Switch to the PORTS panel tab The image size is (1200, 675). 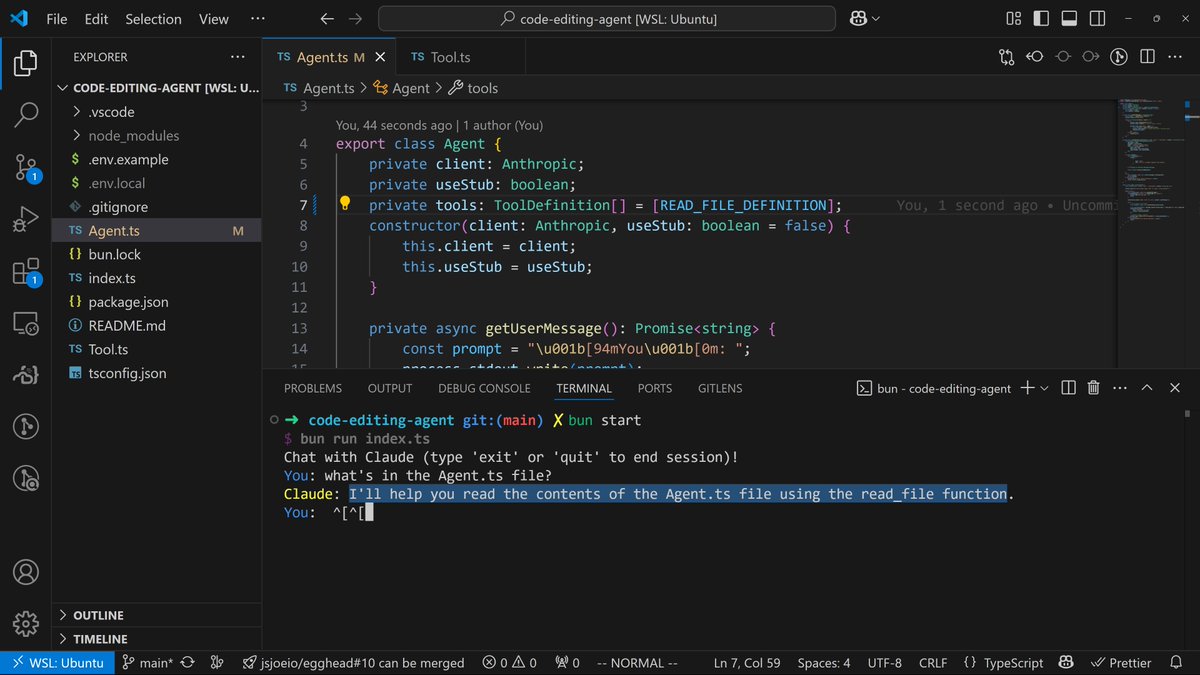pos(655,388)
